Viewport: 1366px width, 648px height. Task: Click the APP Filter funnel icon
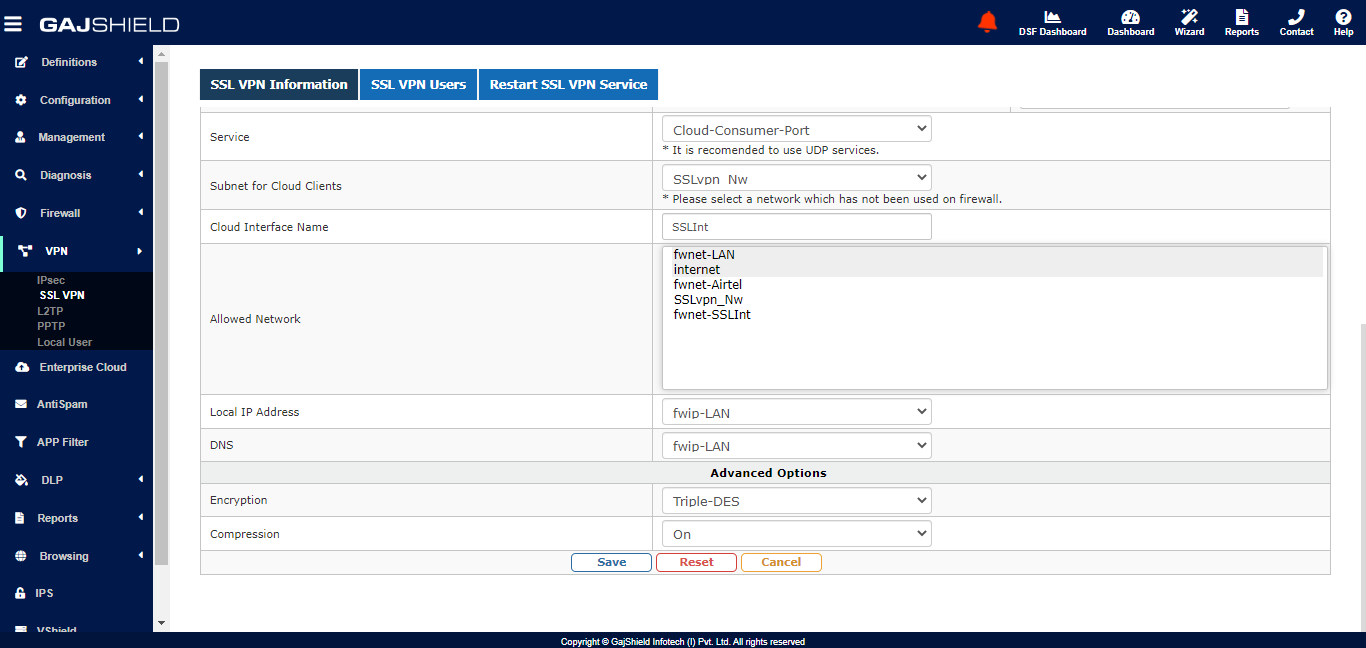pos(21,442)
